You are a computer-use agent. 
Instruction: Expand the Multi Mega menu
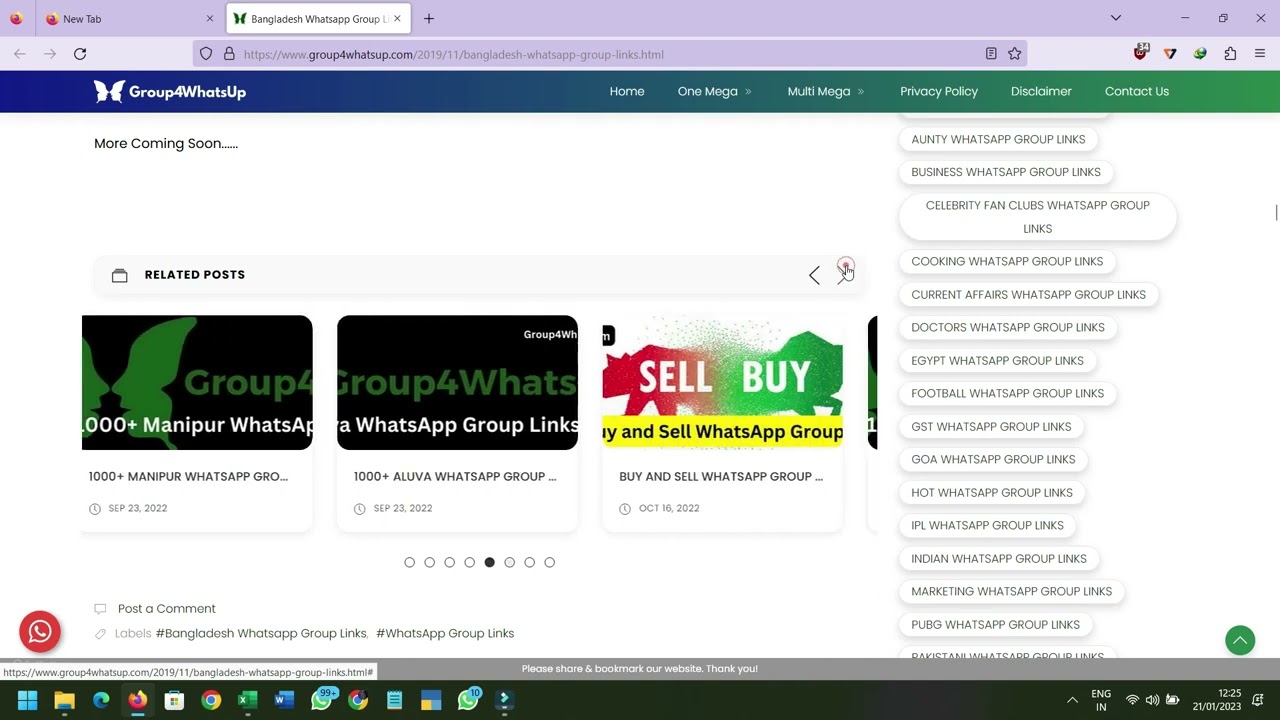click(x=826, y=91)
